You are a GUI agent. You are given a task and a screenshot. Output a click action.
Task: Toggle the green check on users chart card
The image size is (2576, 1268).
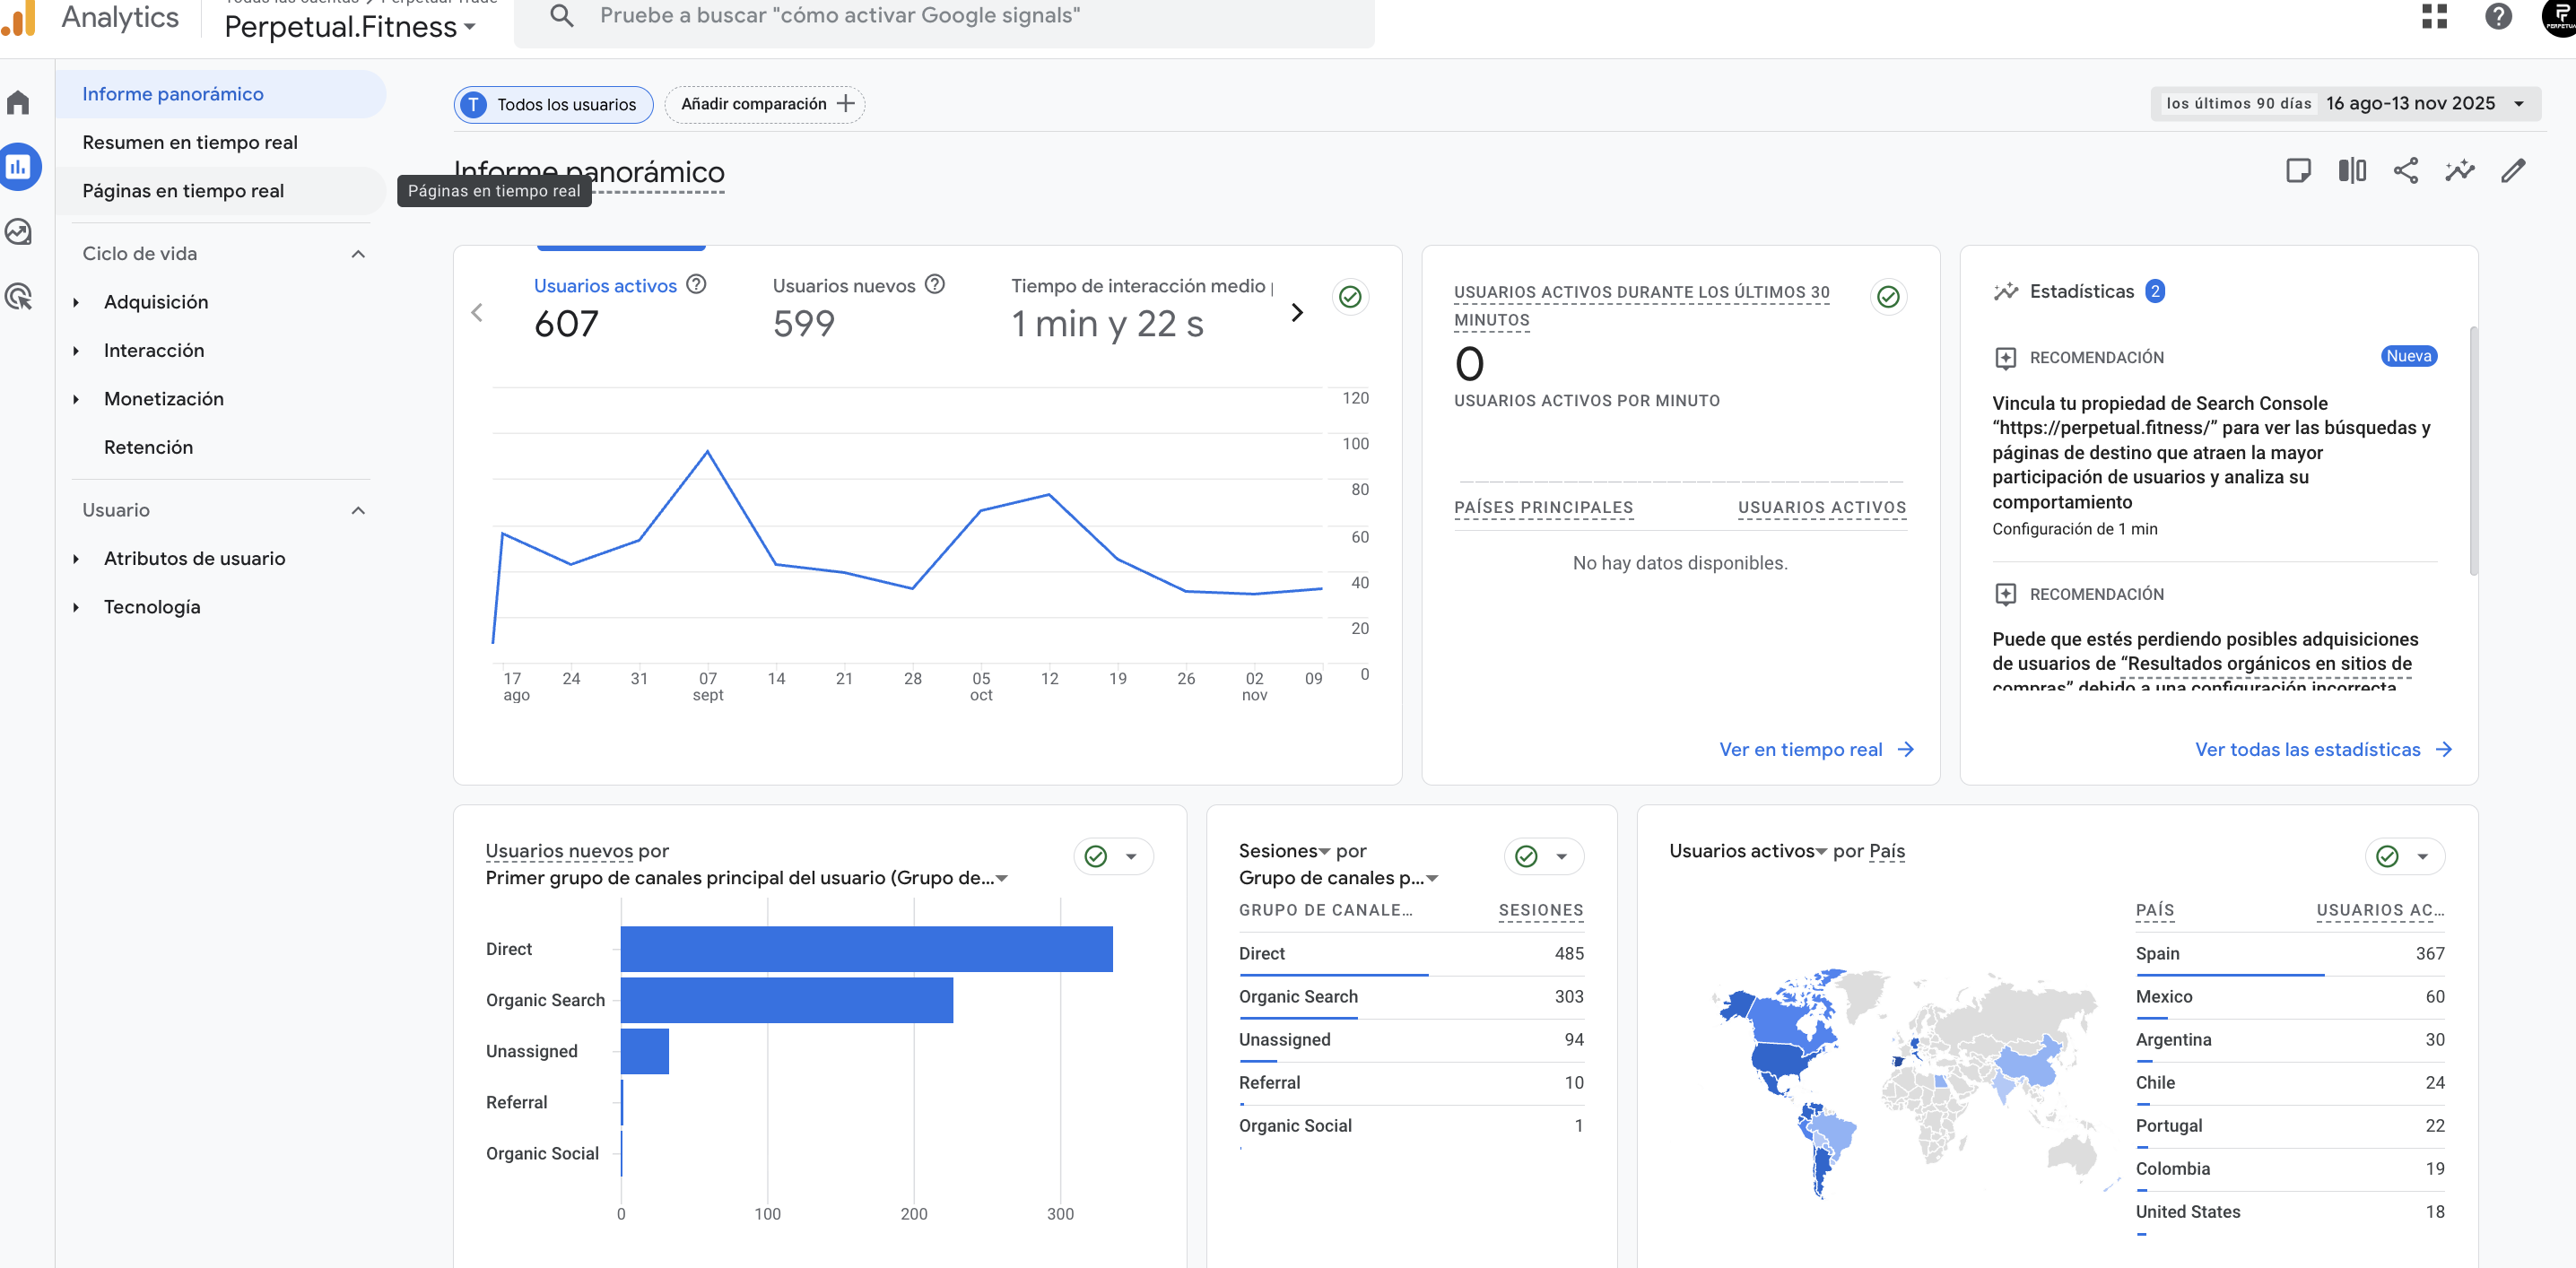(x=1350, y=297)
